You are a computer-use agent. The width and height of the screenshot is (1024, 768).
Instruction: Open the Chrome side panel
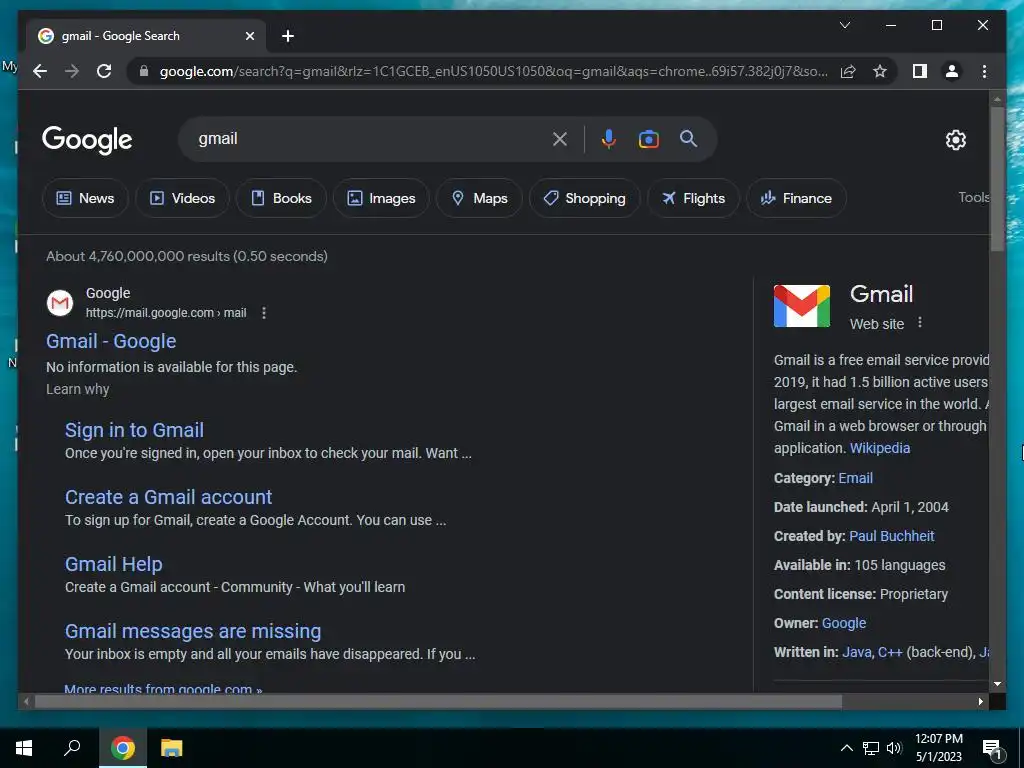click(920, 71)
